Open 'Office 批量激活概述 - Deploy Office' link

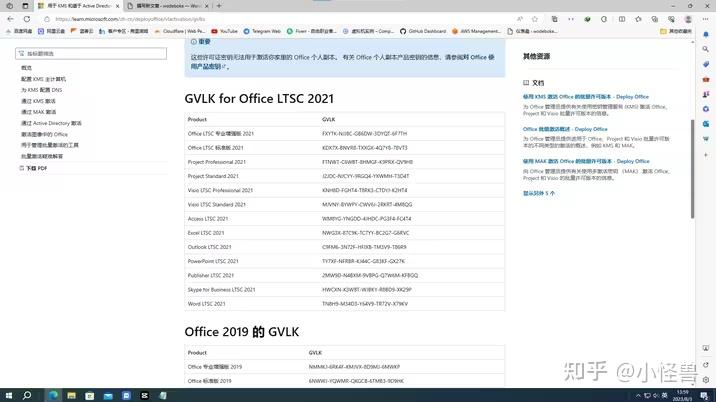(565, 129)
